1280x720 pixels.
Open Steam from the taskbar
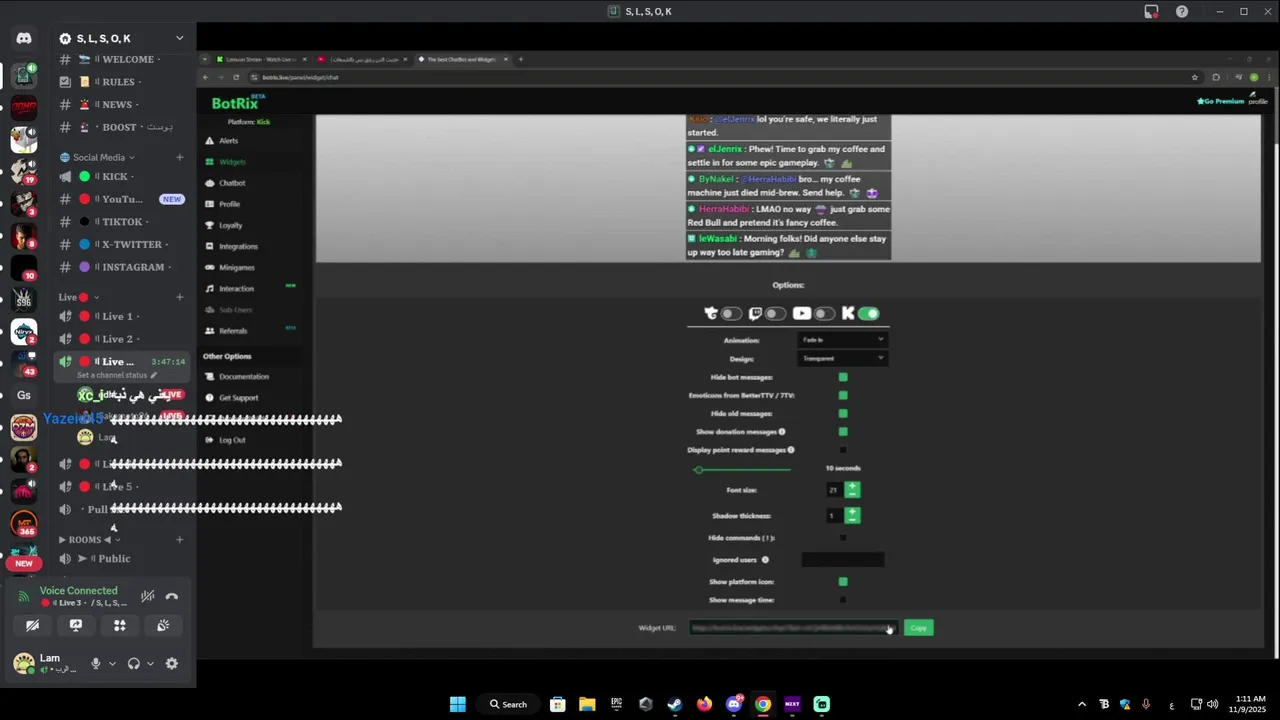675,704
